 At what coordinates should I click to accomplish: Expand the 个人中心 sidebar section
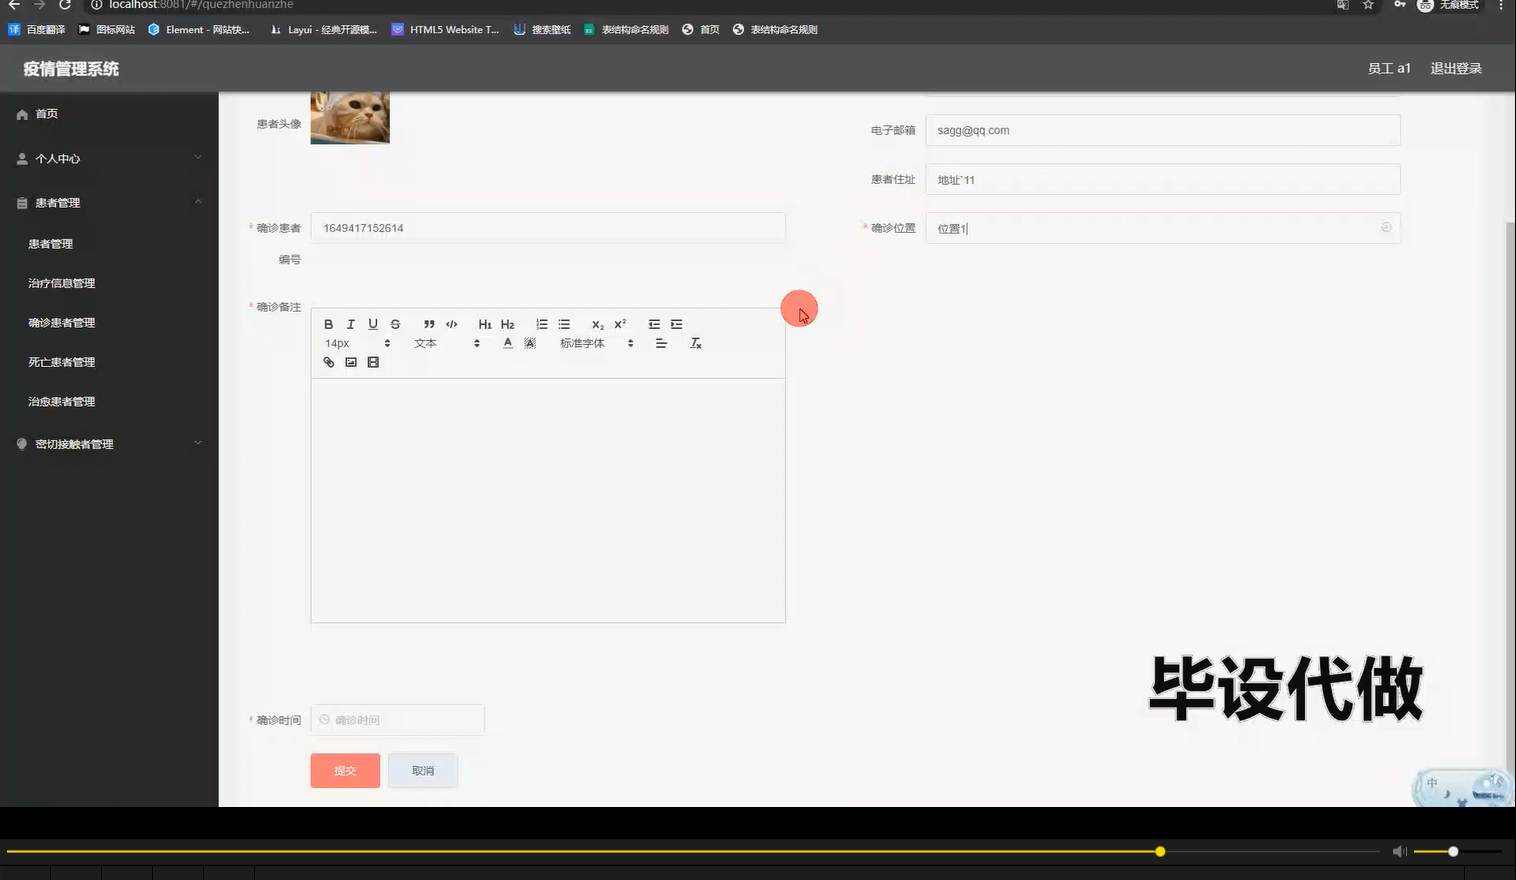point(58,158)
